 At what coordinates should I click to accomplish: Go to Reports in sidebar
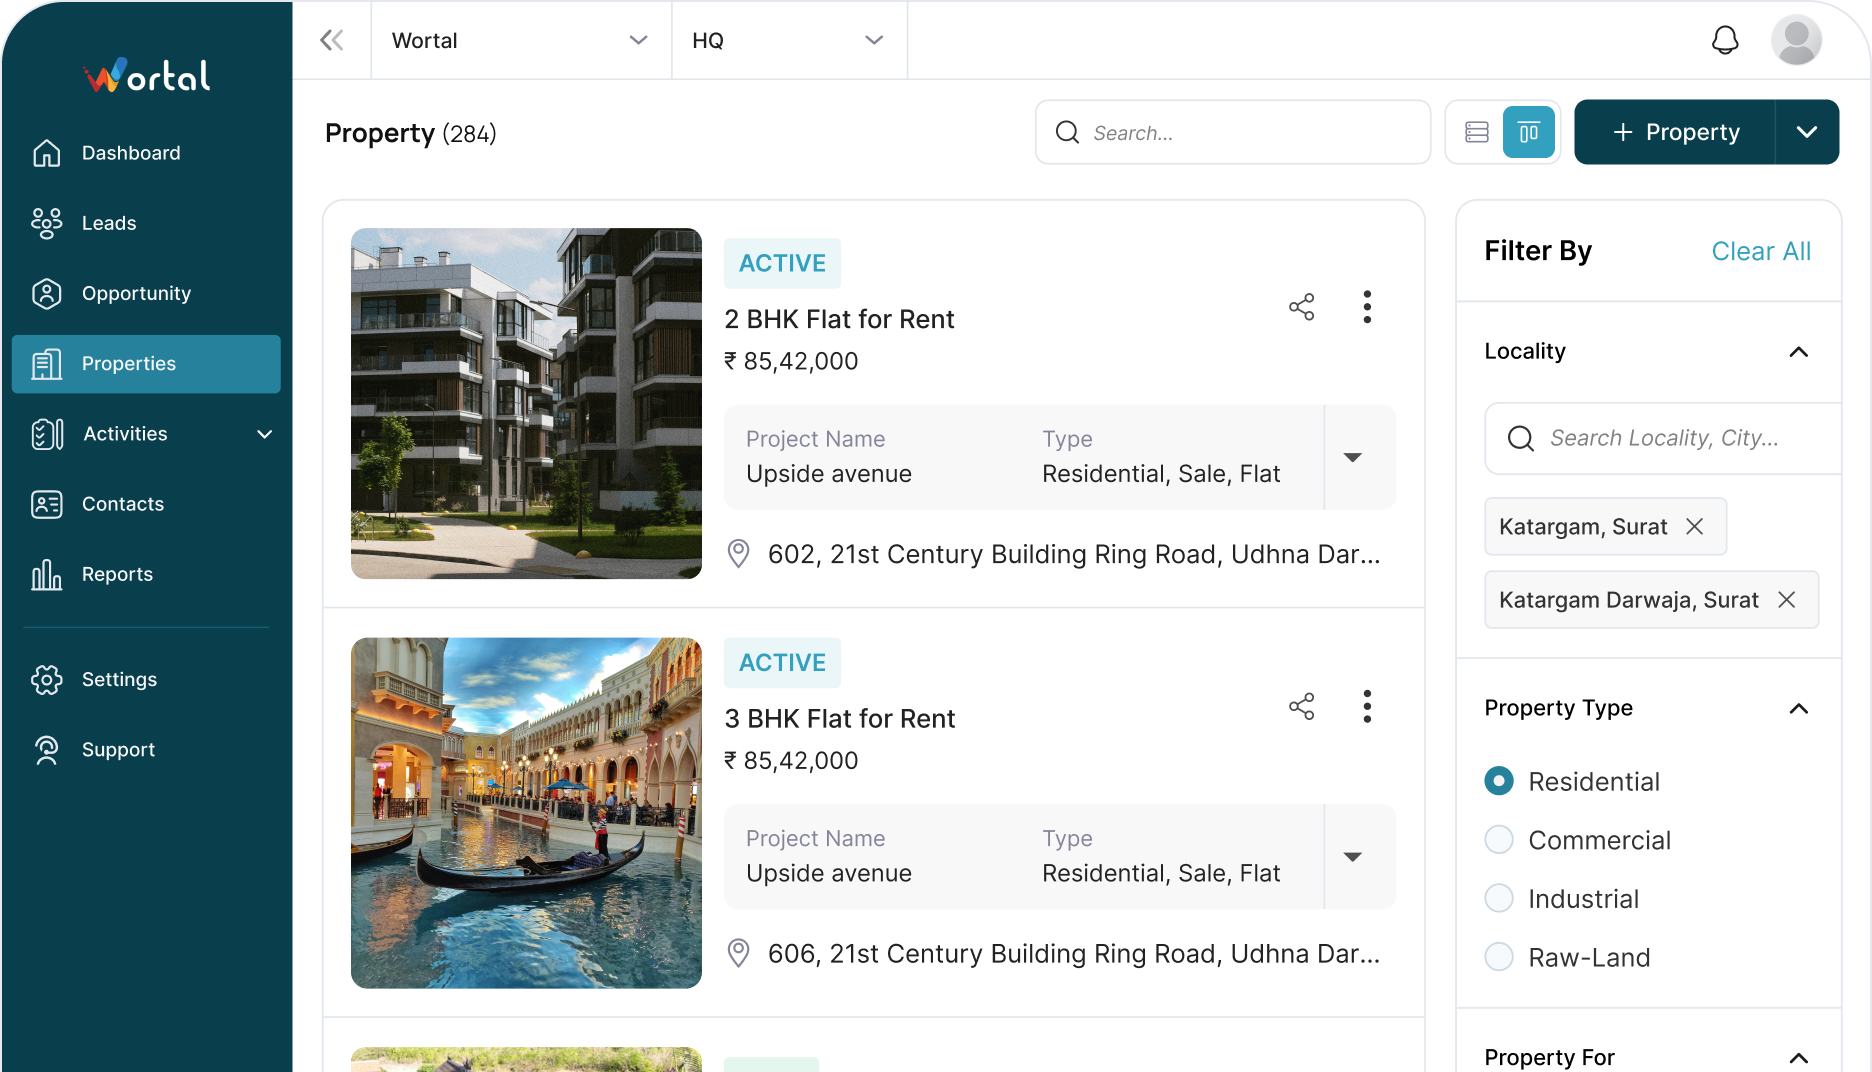pos(117,574)
